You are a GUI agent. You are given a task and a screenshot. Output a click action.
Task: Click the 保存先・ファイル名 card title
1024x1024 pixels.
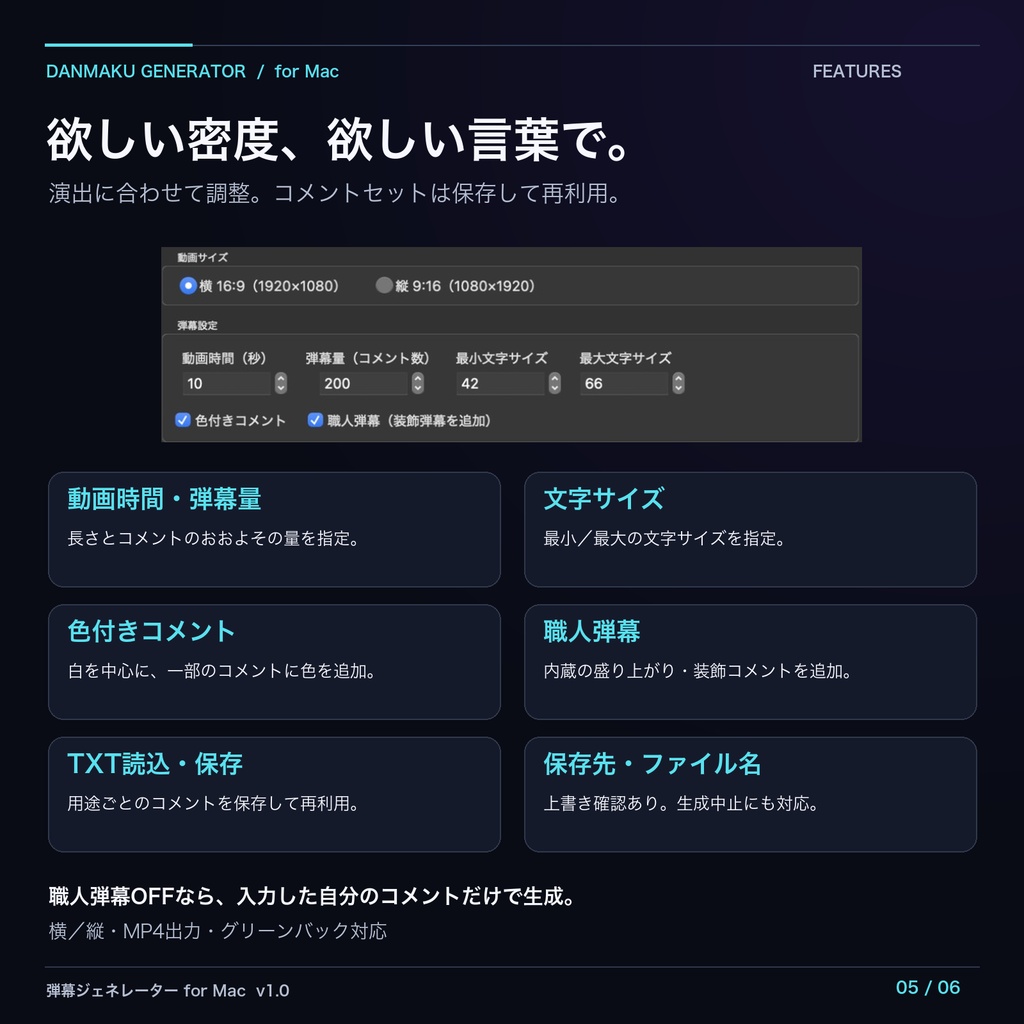coord(652,764)
